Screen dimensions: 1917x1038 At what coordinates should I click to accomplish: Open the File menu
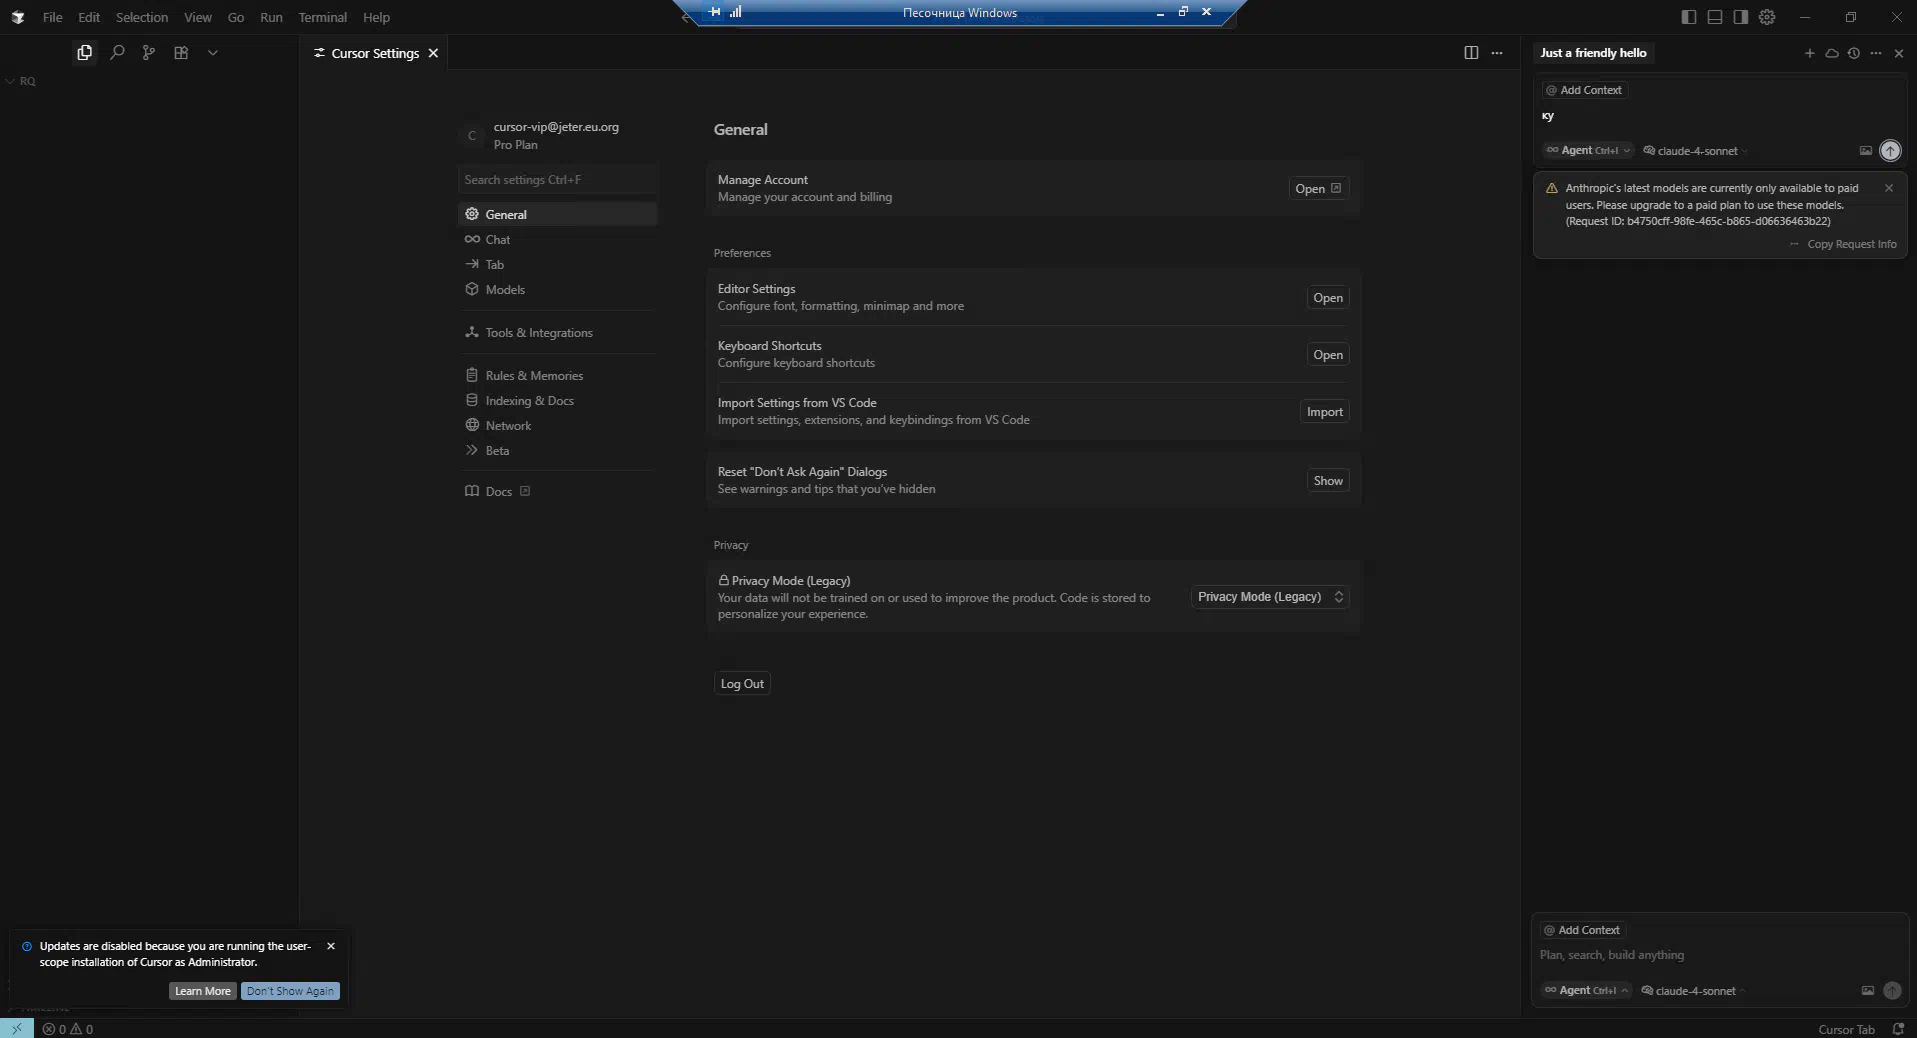52,17
